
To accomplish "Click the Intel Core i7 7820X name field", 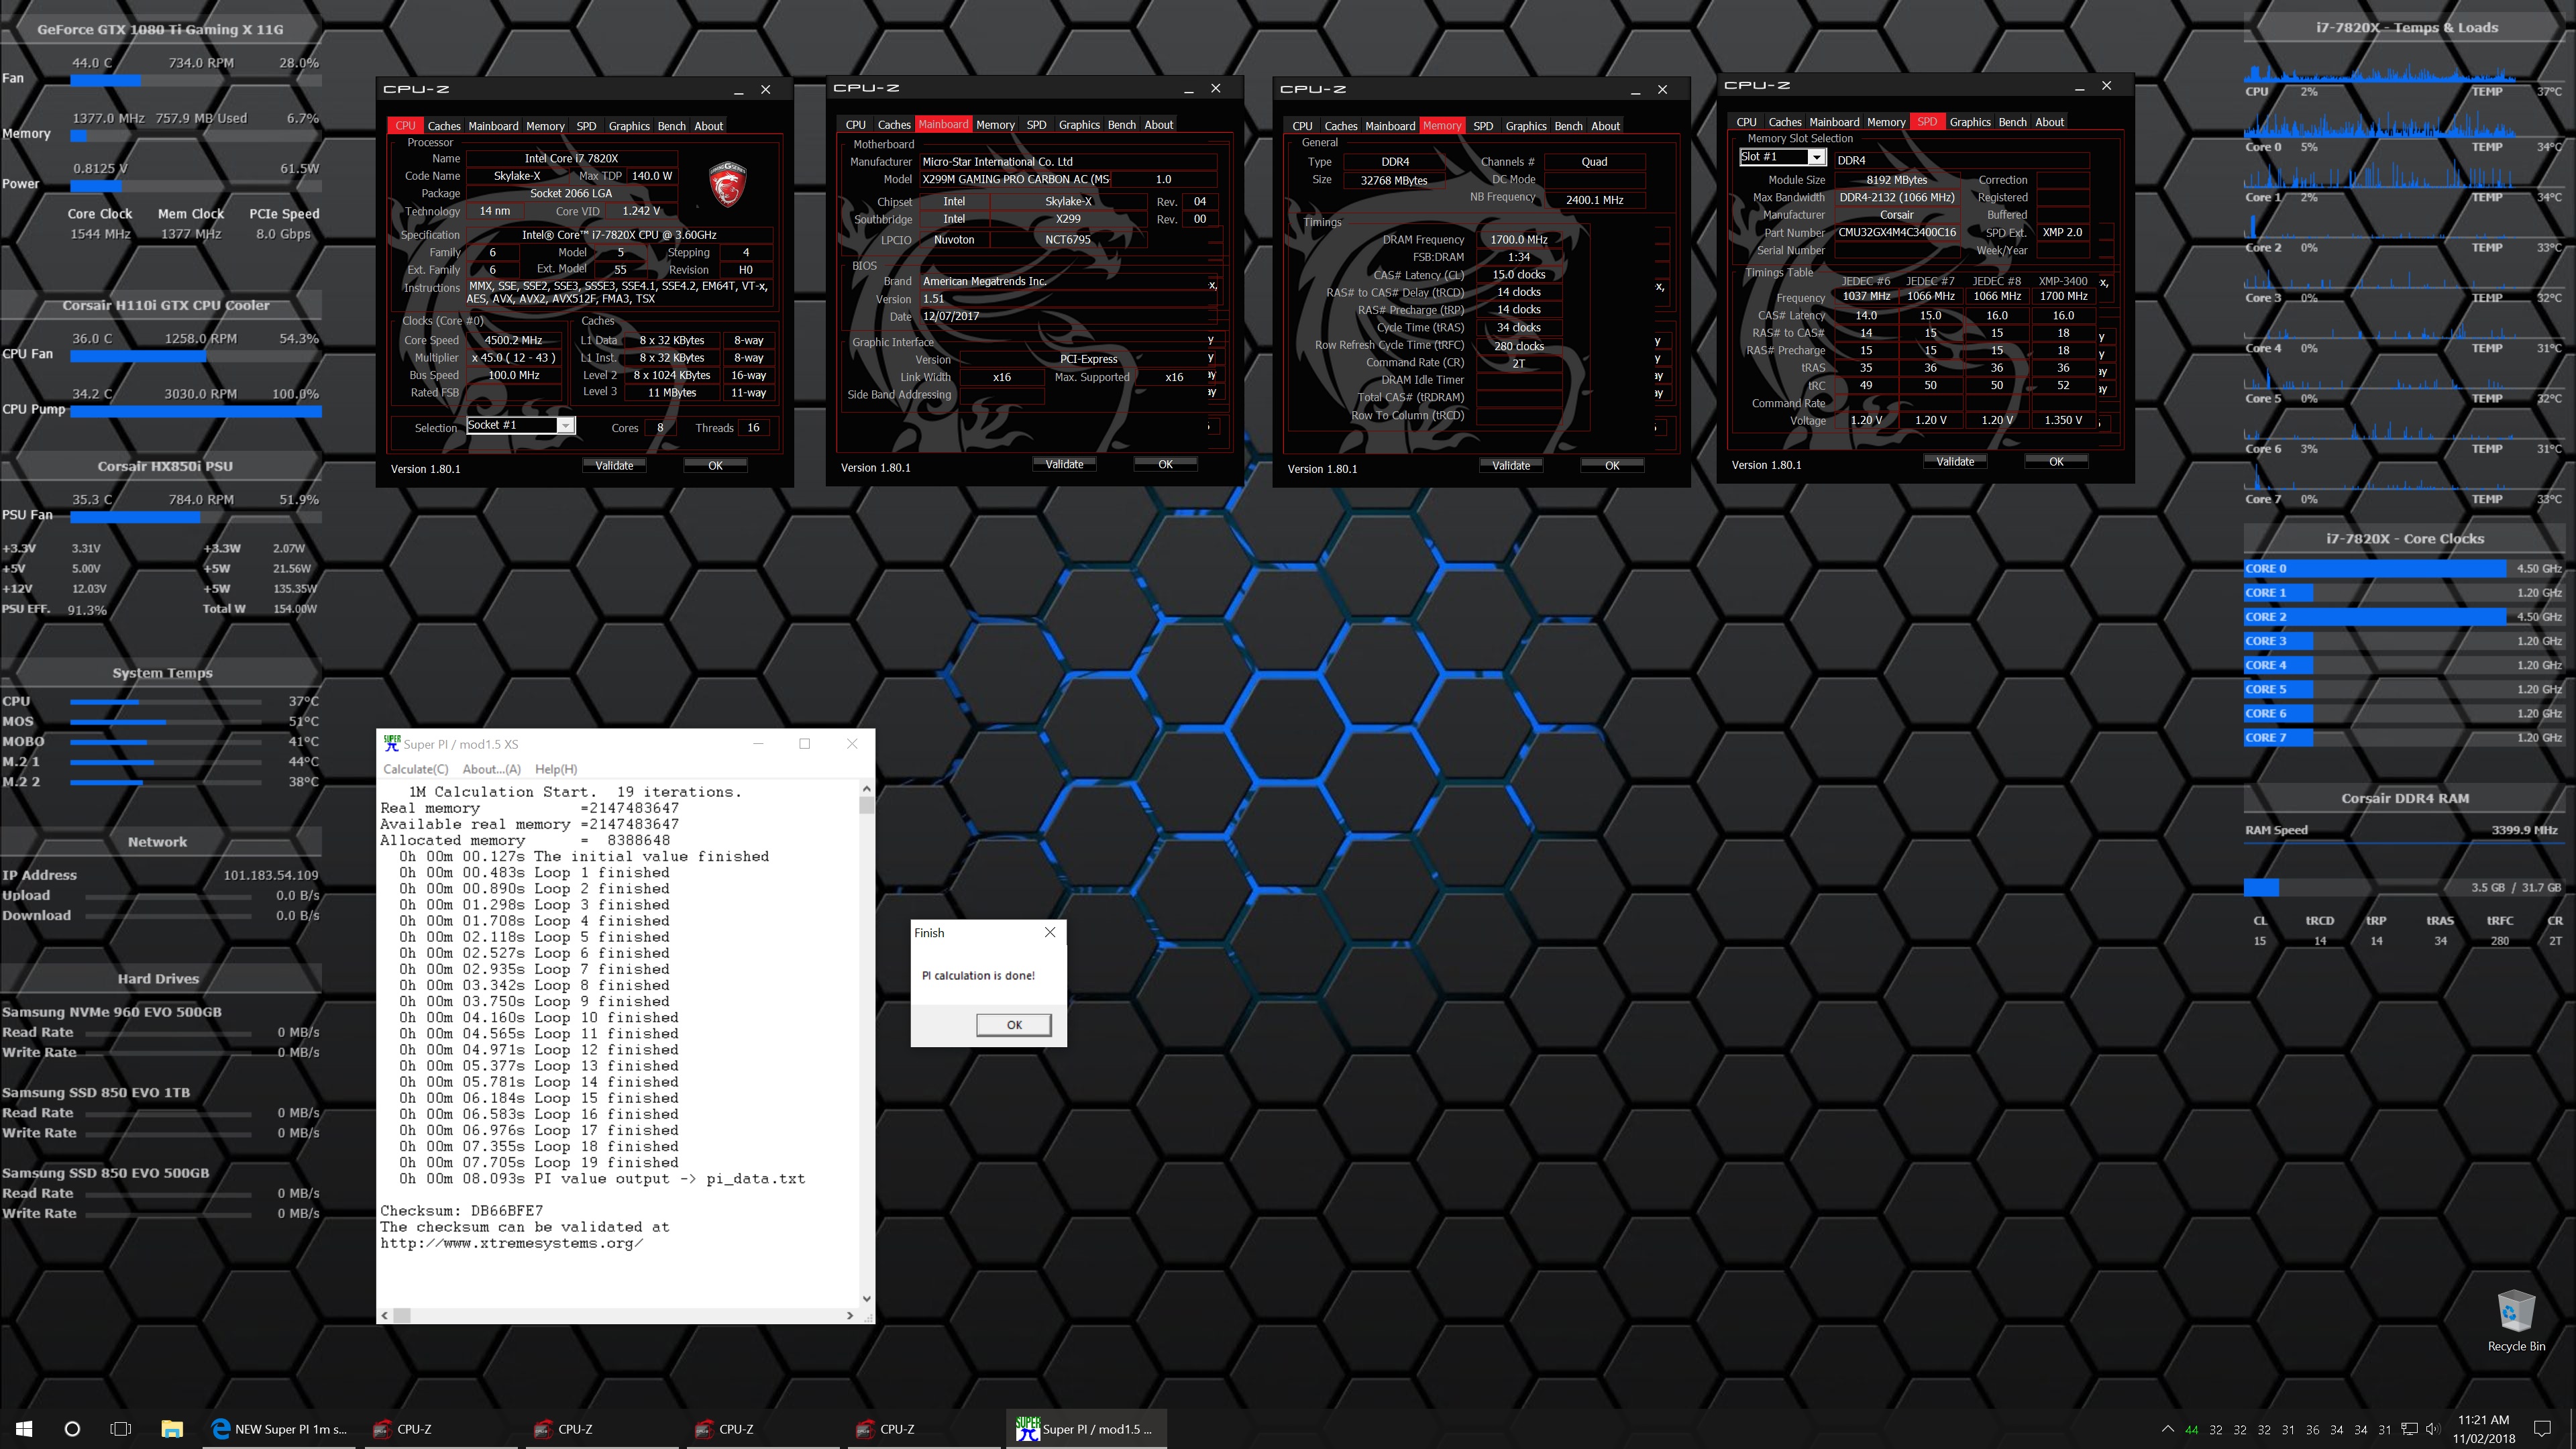I will (x=571, y=158).
